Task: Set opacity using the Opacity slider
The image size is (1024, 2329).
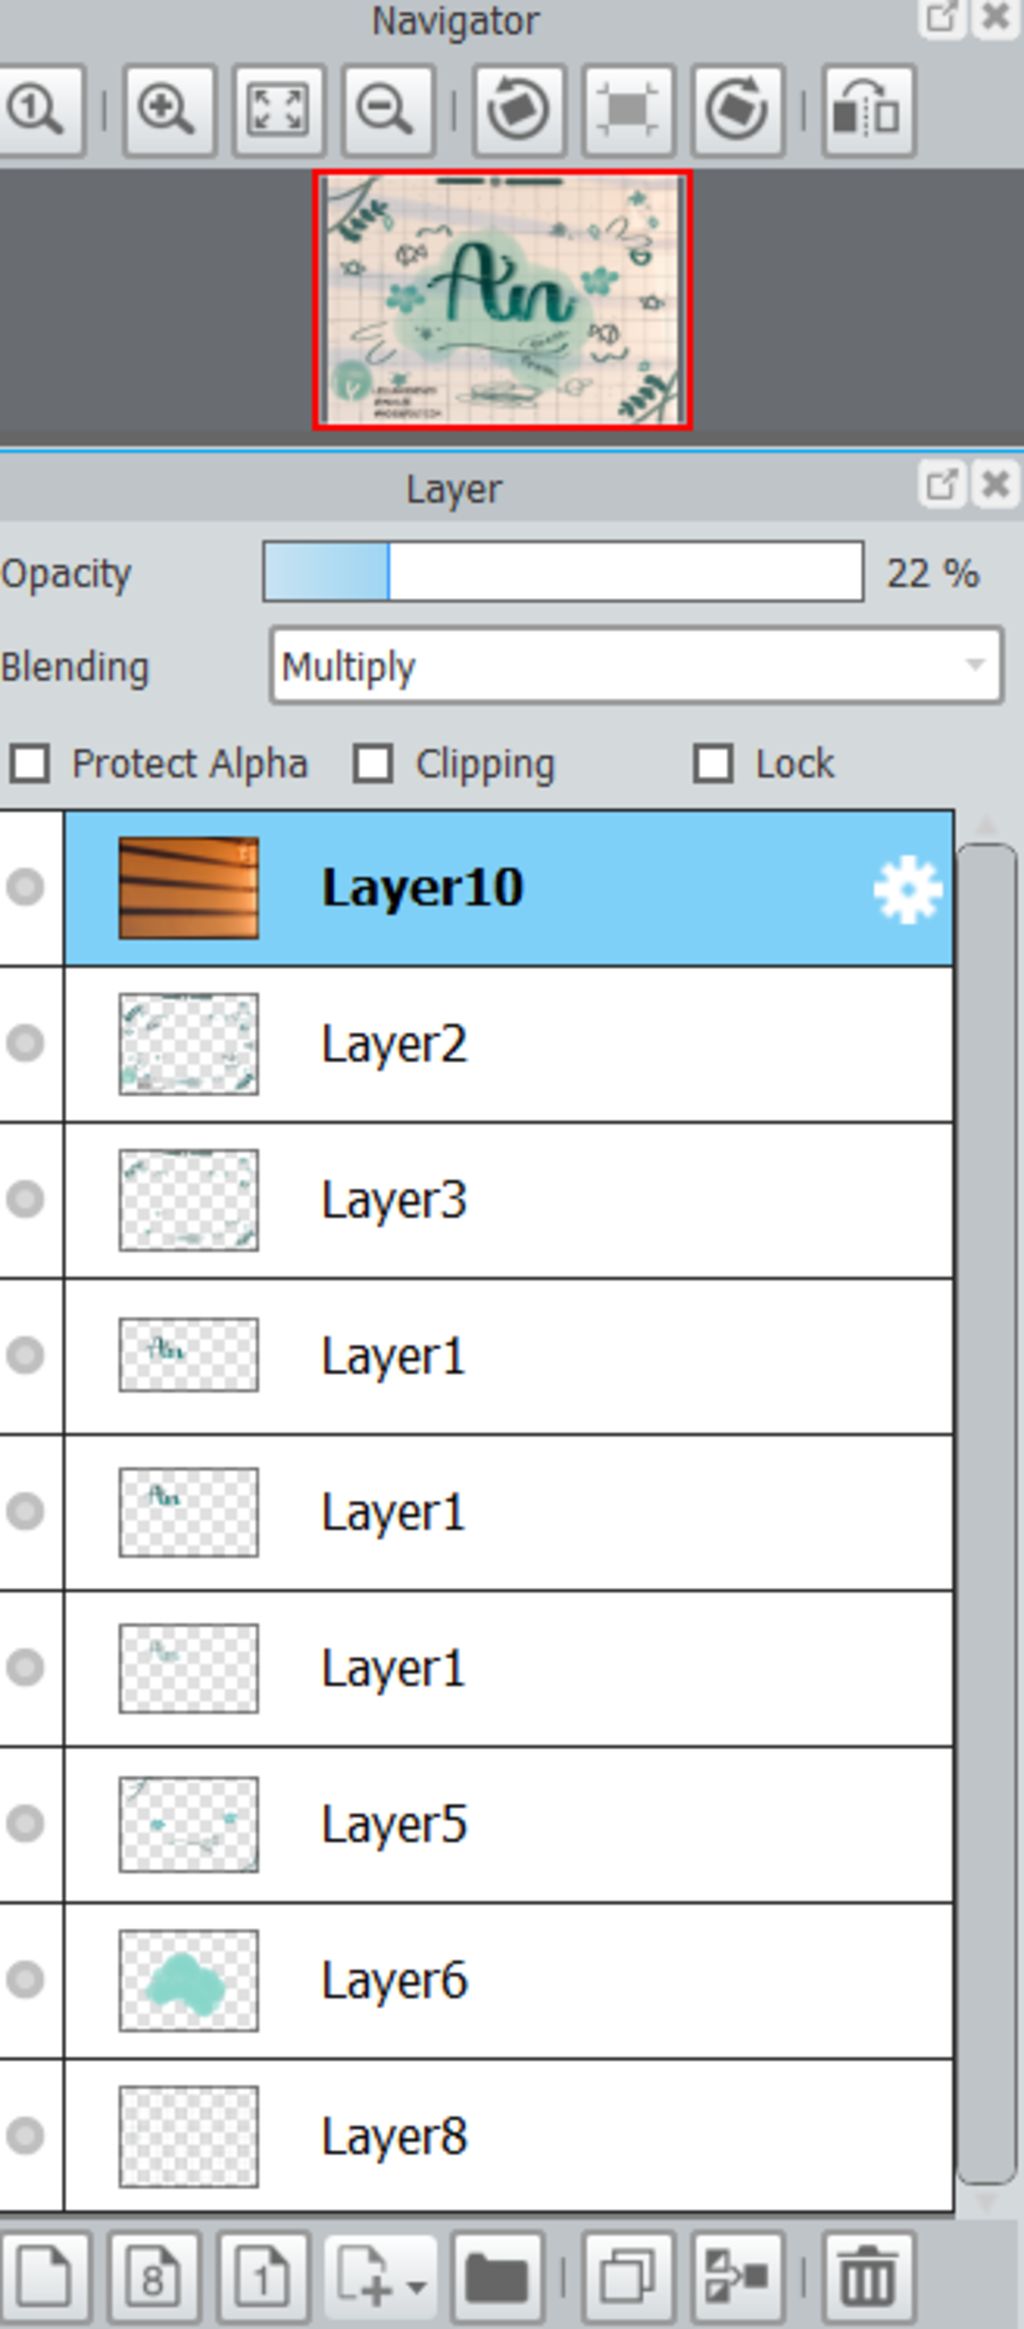Action: 563,572
